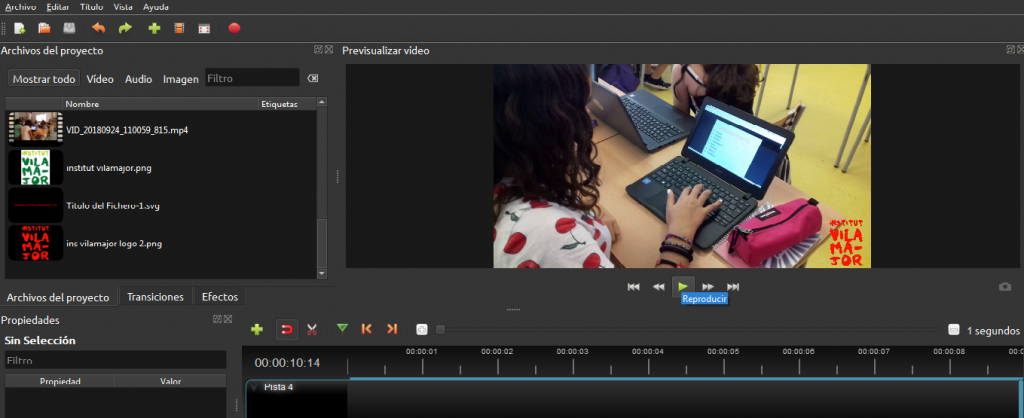Screen dimensions: 1024x418
Task: Click the New Project icon in toolbar
Action: (x=19, y=28)
